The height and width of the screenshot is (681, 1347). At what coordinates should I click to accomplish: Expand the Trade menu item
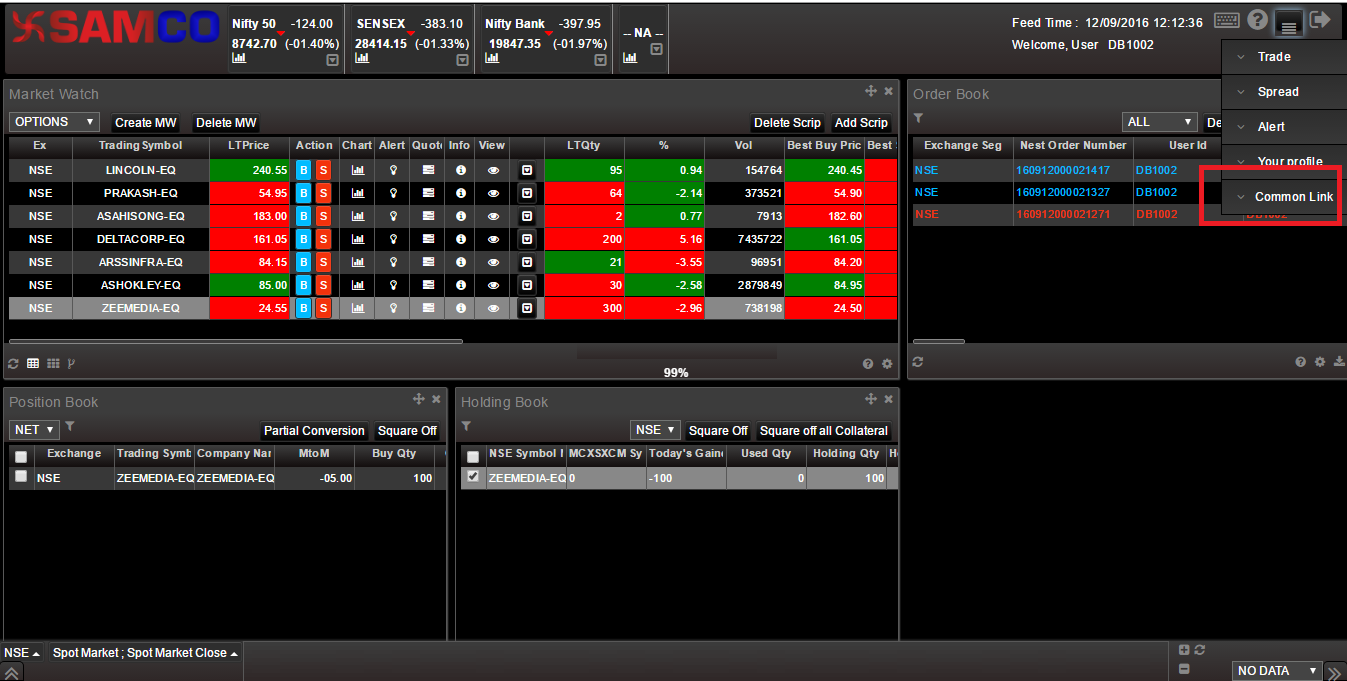[1284, 57]
